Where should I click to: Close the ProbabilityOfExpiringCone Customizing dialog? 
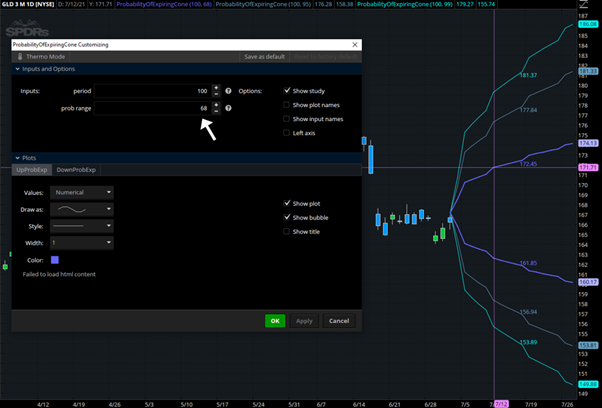pos(355,45)
